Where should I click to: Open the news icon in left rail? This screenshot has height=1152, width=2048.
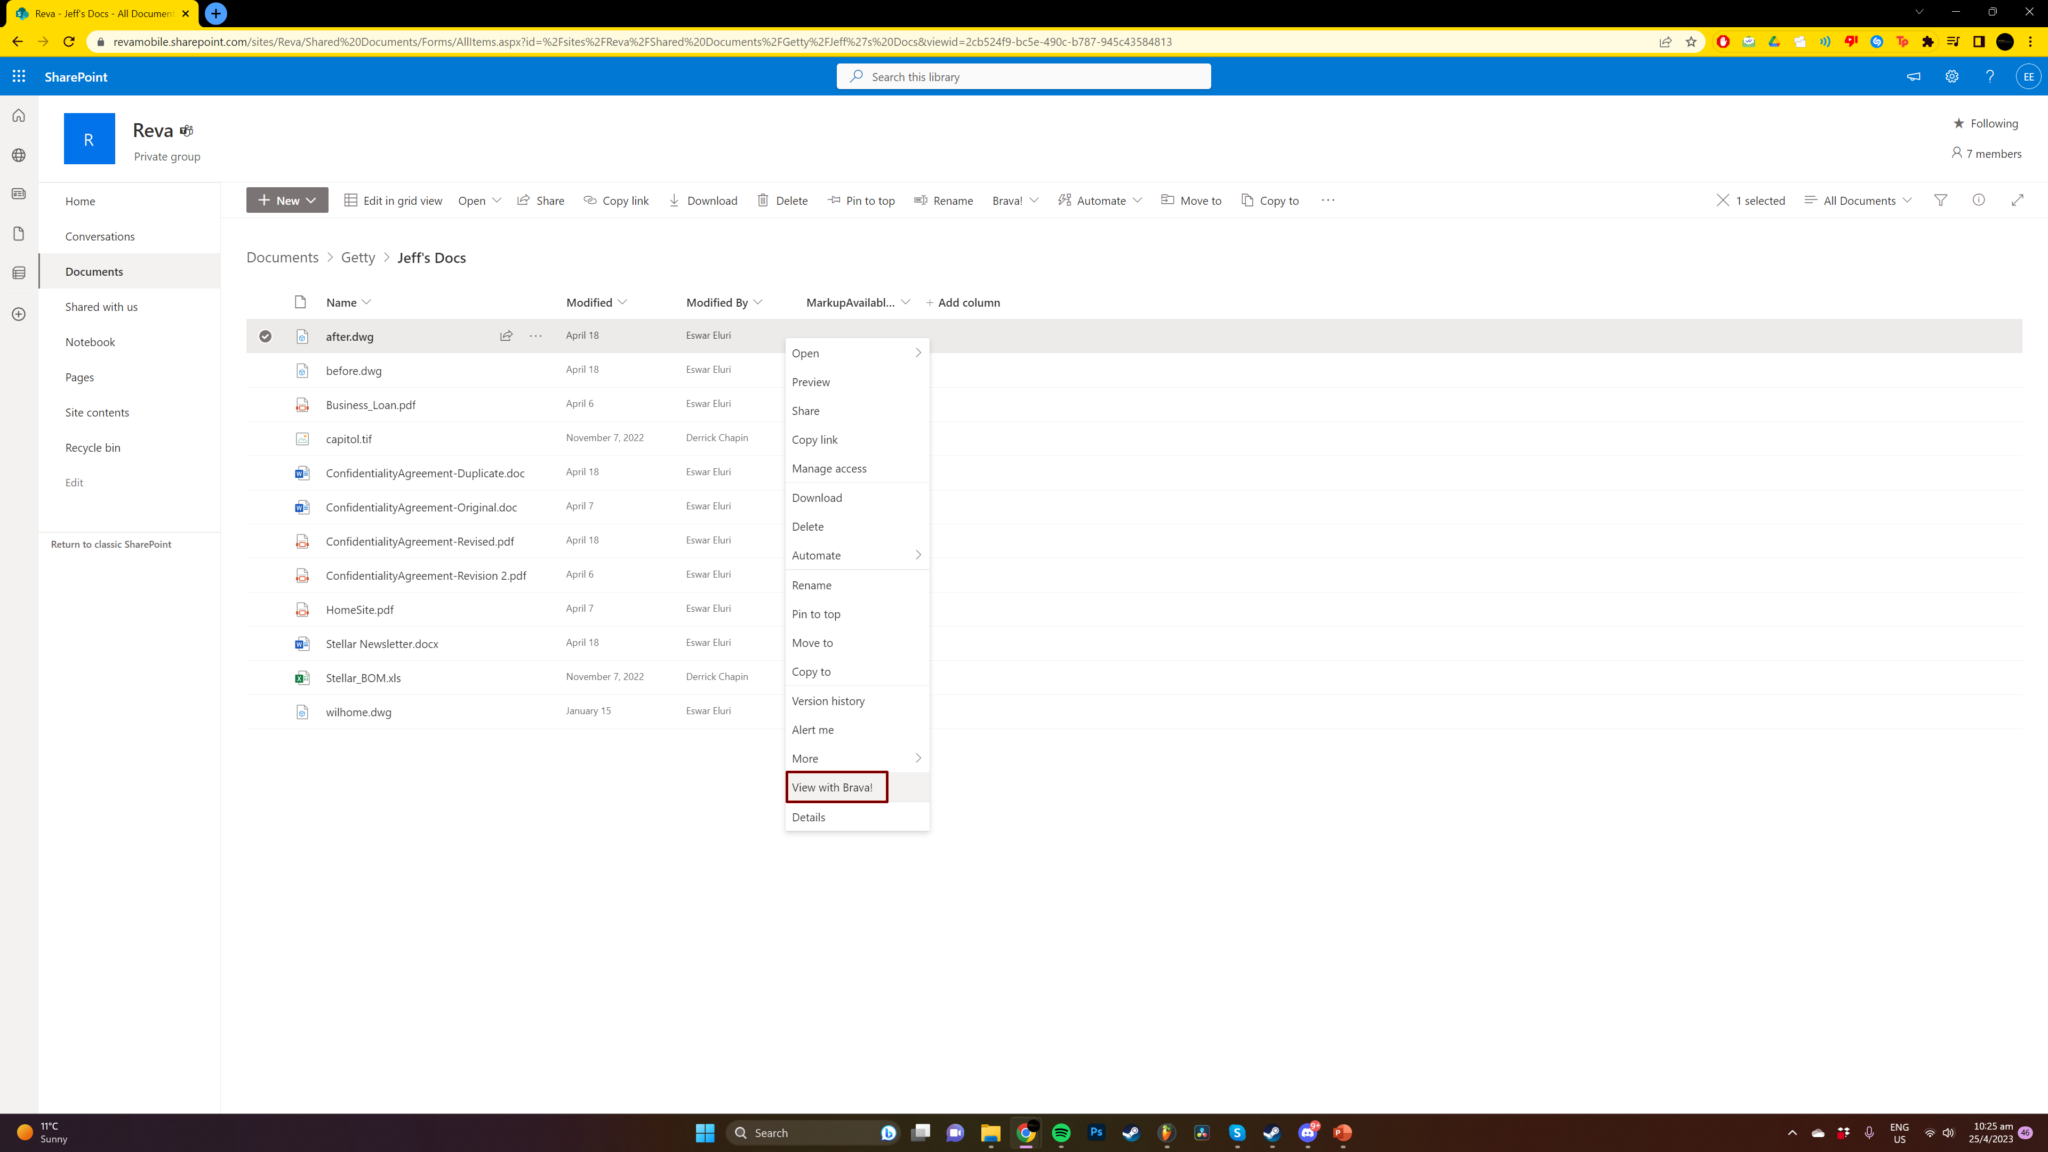[18, 194]
